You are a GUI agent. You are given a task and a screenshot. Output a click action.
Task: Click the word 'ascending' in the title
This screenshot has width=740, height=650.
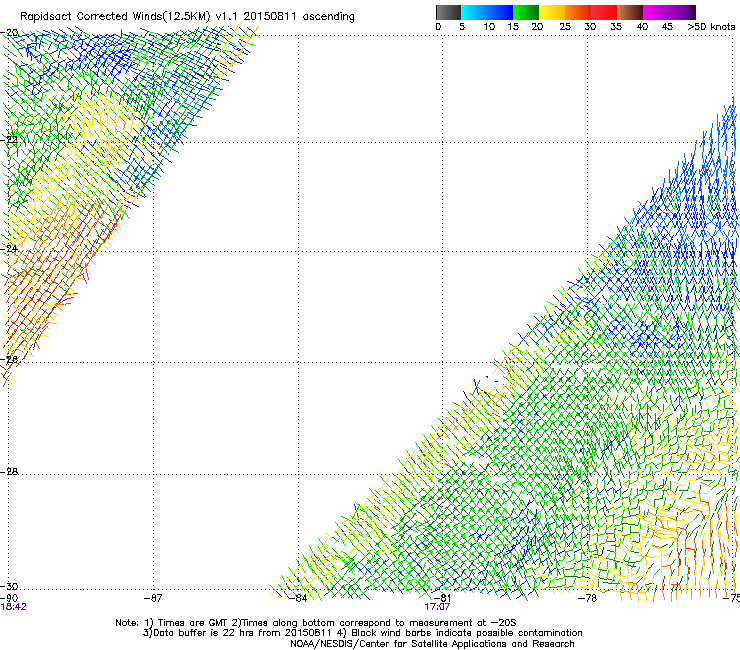(328, 17)
